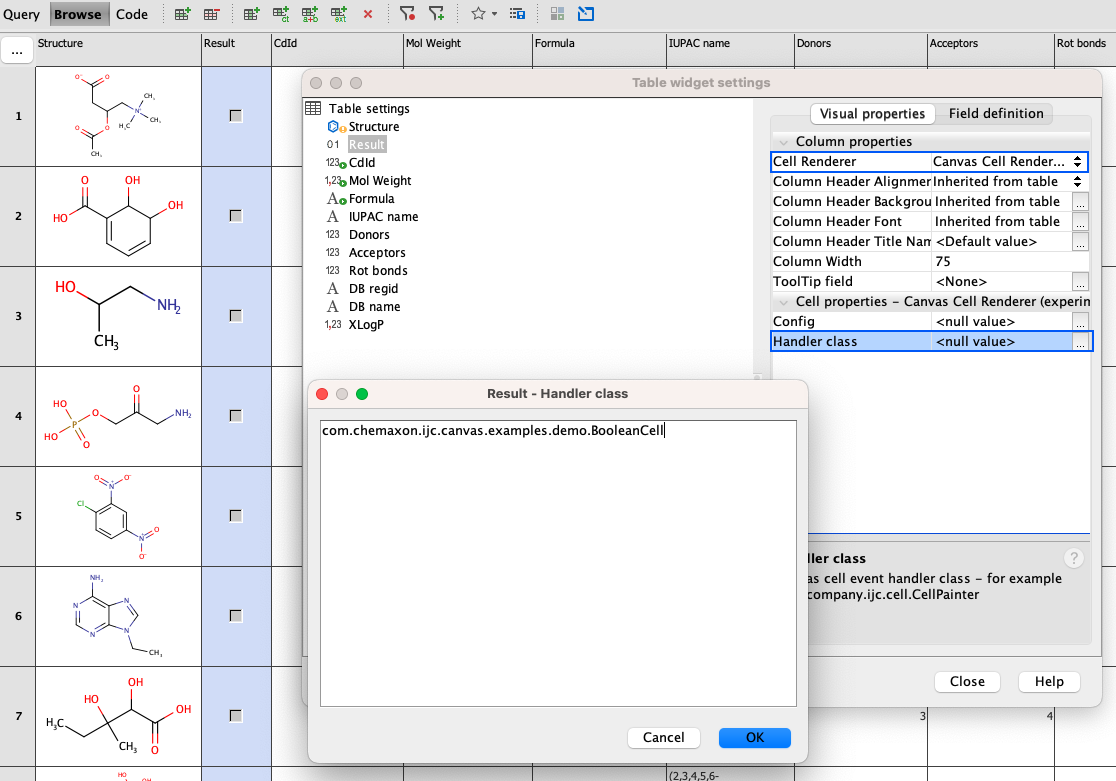Toggle the Result checkbox in row 4
This screenshot has height=781, width=1116.
235,415
